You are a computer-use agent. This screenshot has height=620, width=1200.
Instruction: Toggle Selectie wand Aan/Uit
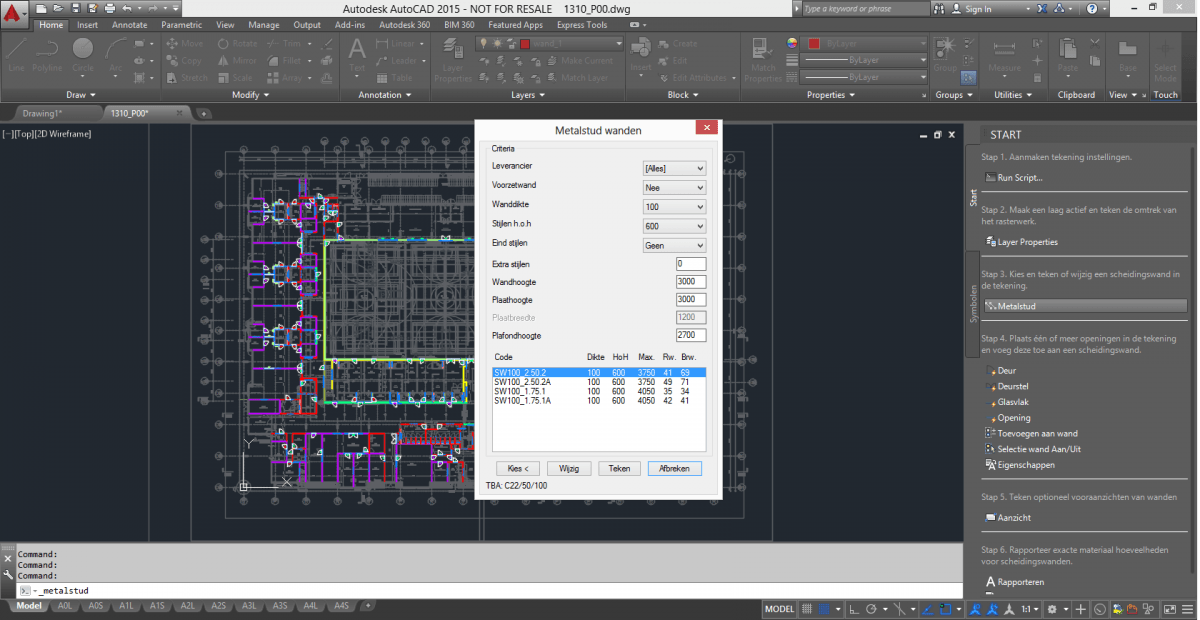[x=990, y=449]
